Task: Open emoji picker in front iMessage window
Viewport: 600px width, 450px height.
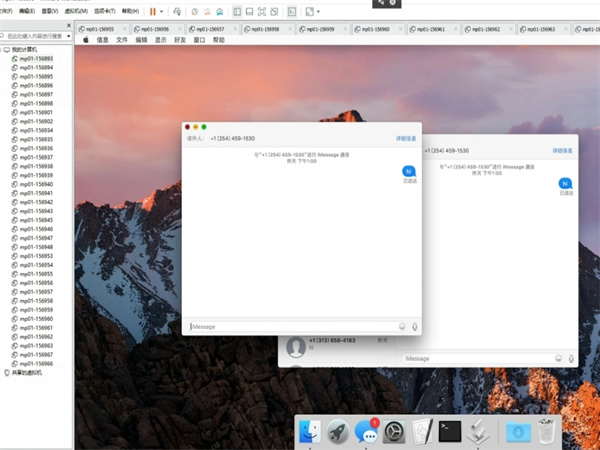Action: (403, 326)
